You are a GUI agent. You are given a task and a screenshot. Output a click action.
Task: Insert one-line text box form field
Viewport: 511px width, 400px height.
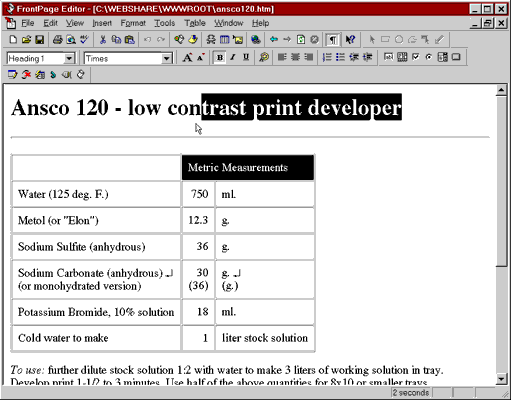(x=388, y=57)
